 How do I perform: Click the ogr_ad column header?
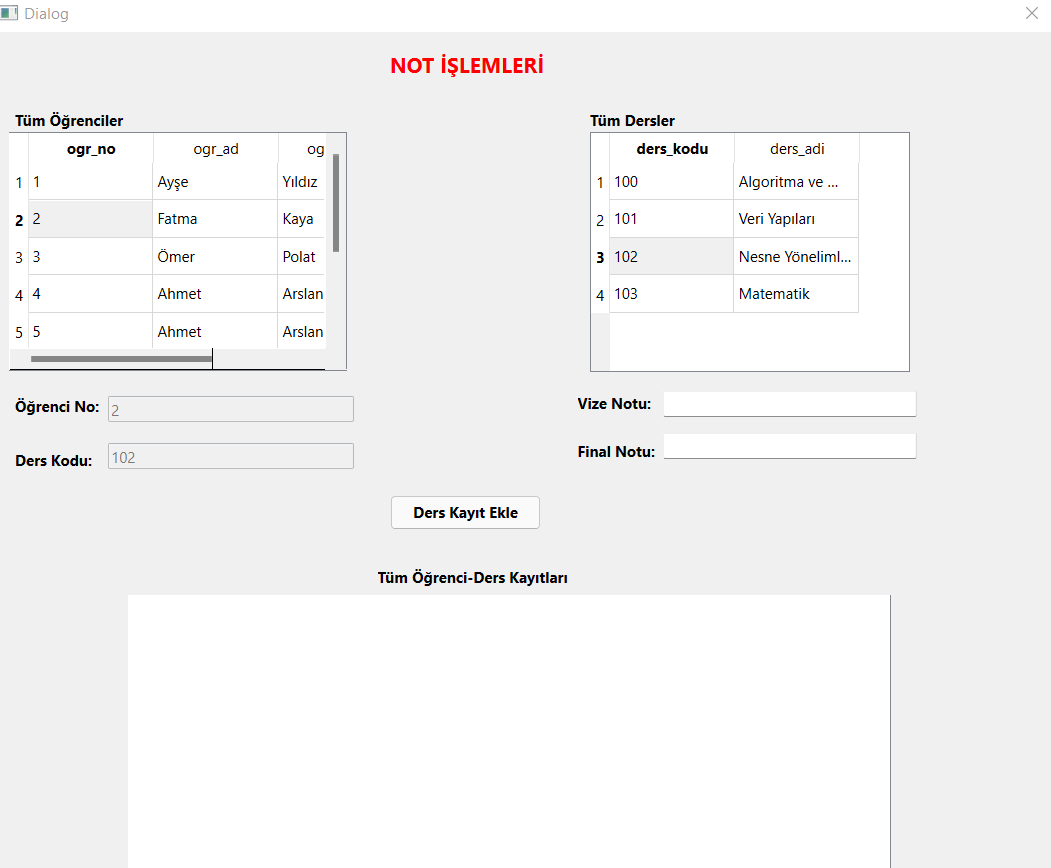pos(216,148)
